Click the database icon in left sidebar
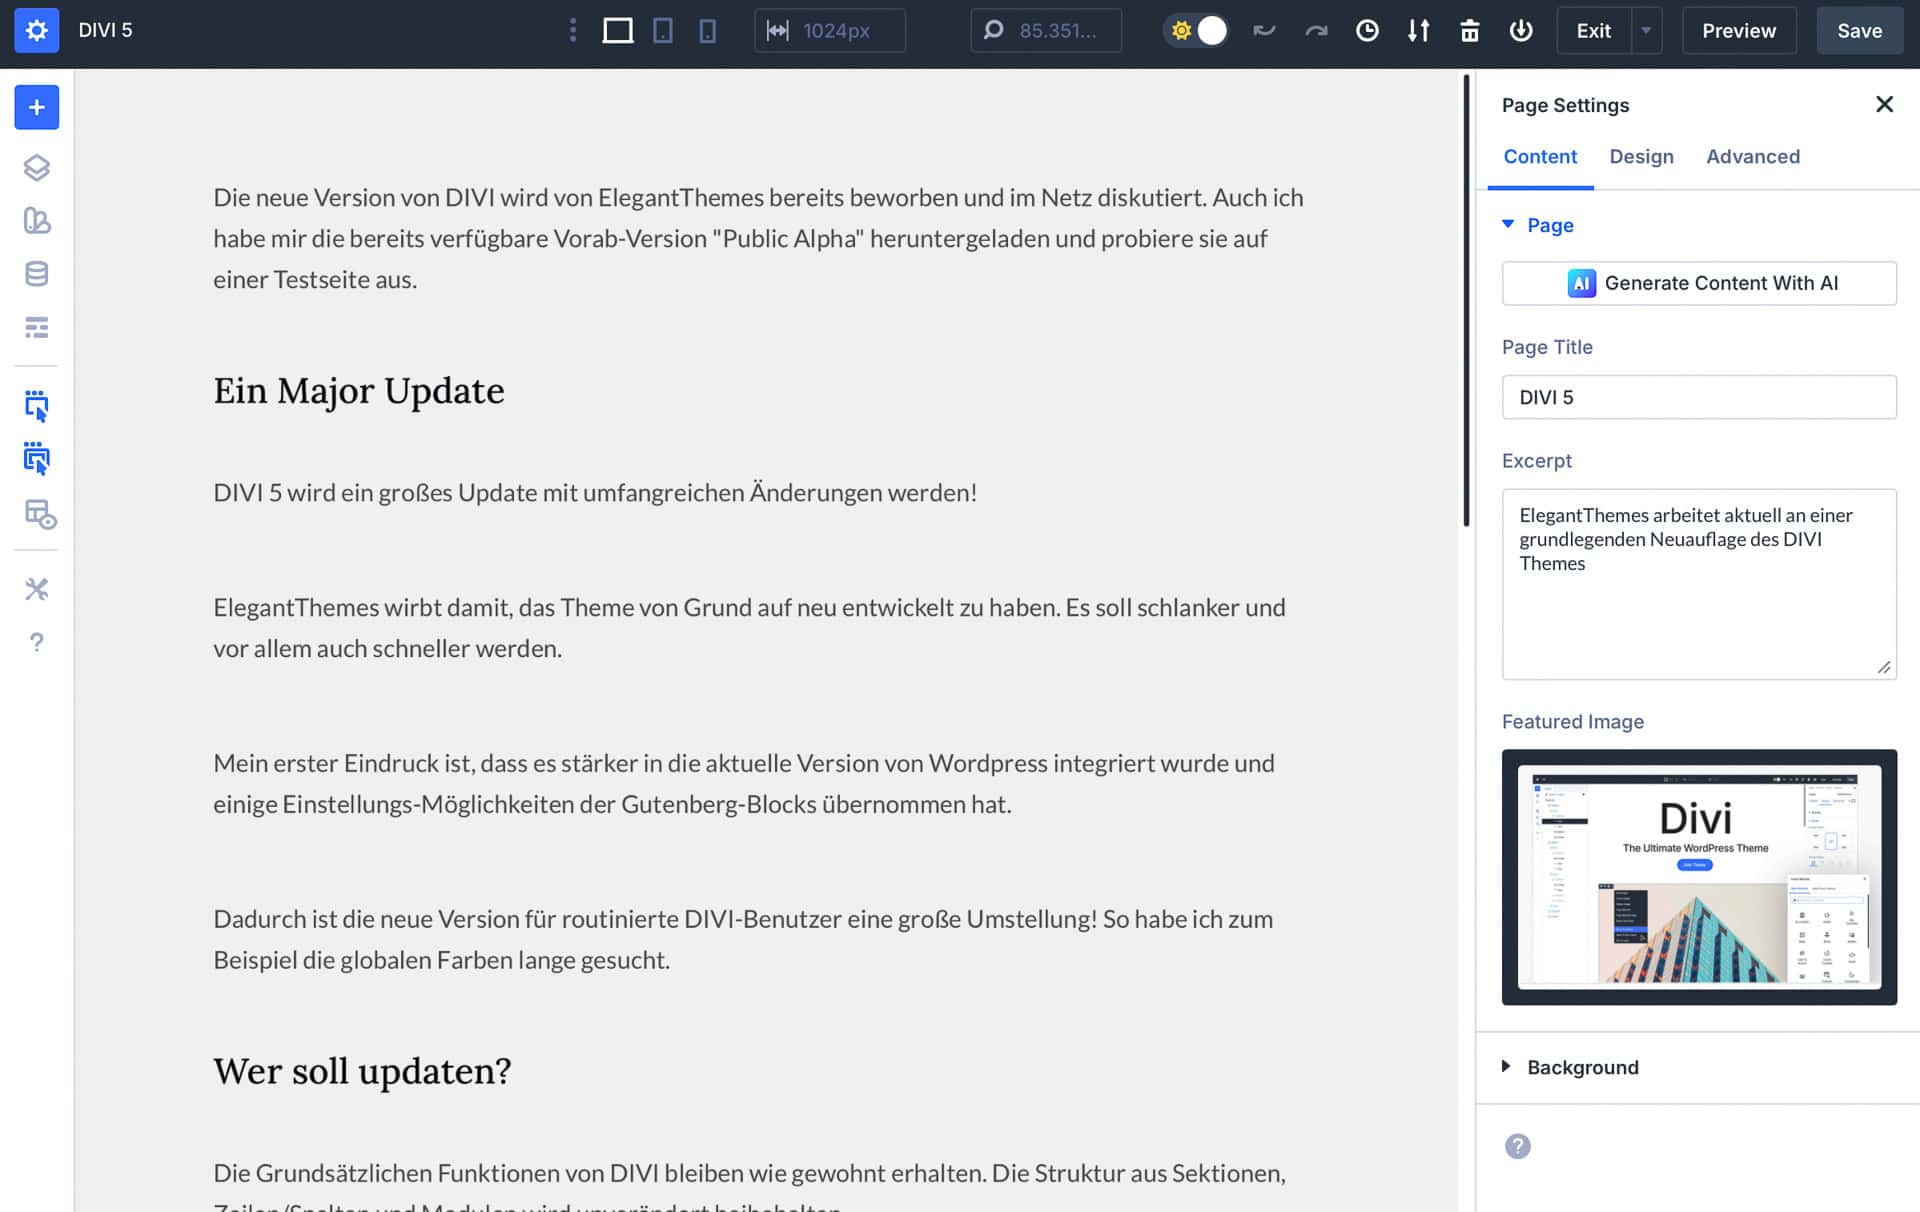 (36, 274)
